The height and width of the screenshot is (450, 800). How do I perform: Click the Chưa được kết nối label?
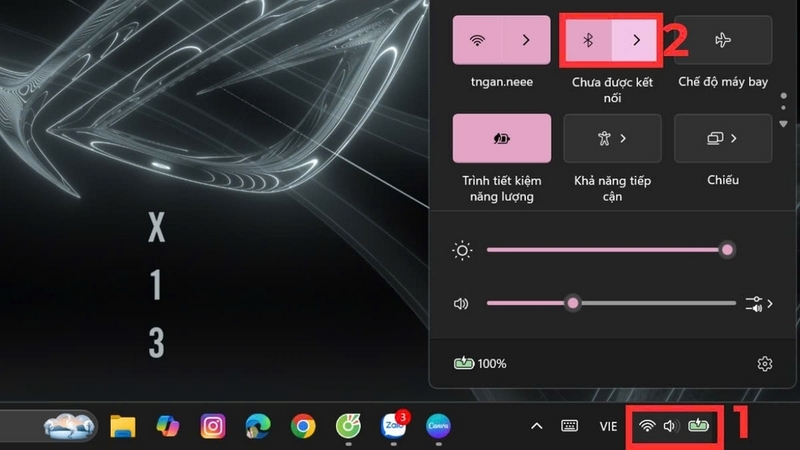[612, 90]
